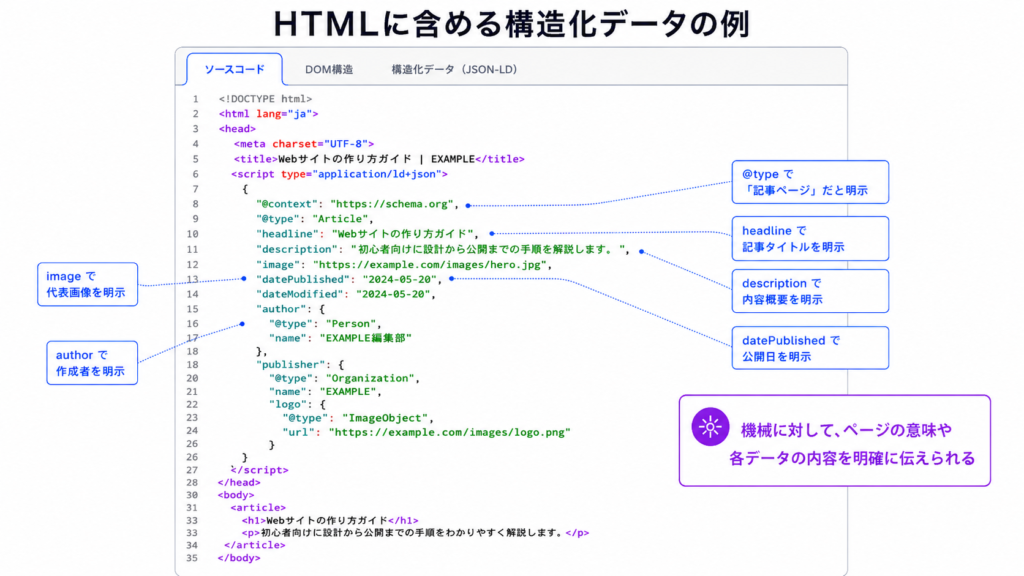Click the '</head>' closing tag line
The width and height of the screenshot is (1024, 576).
pyautogui.click(x=239, y=483)
